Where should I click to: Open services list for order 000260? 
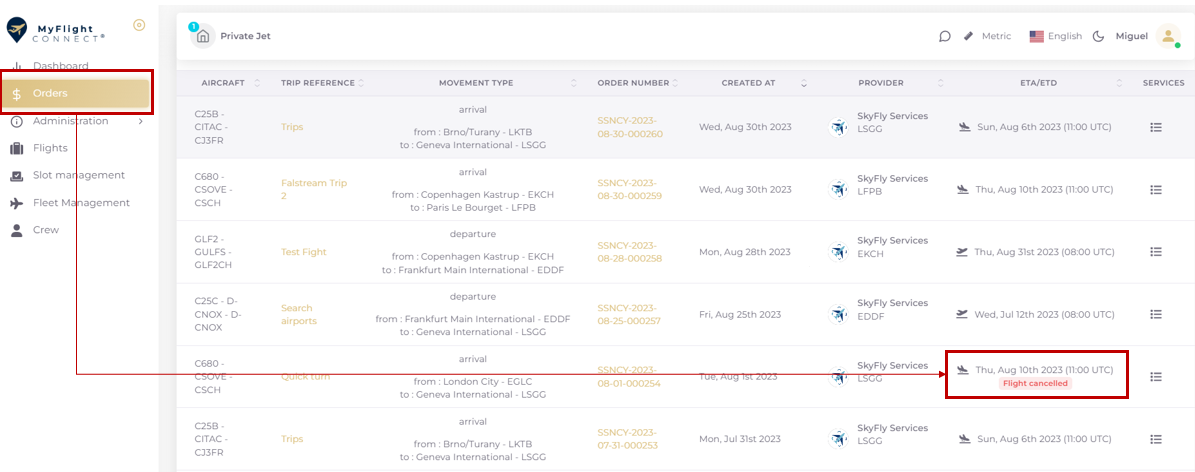tap(1155, 127)
